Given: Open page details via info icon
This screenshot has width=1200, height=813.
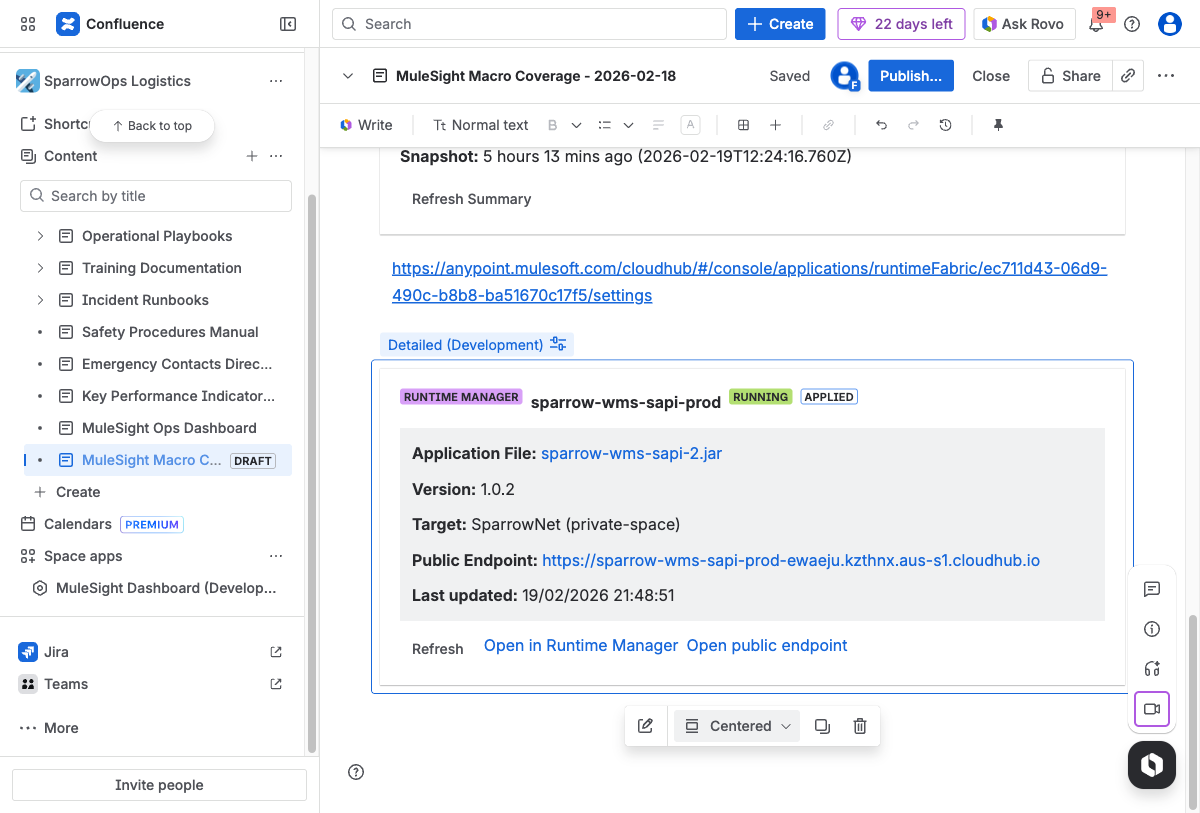Looking at the screenshot, I should point(1151,629).
